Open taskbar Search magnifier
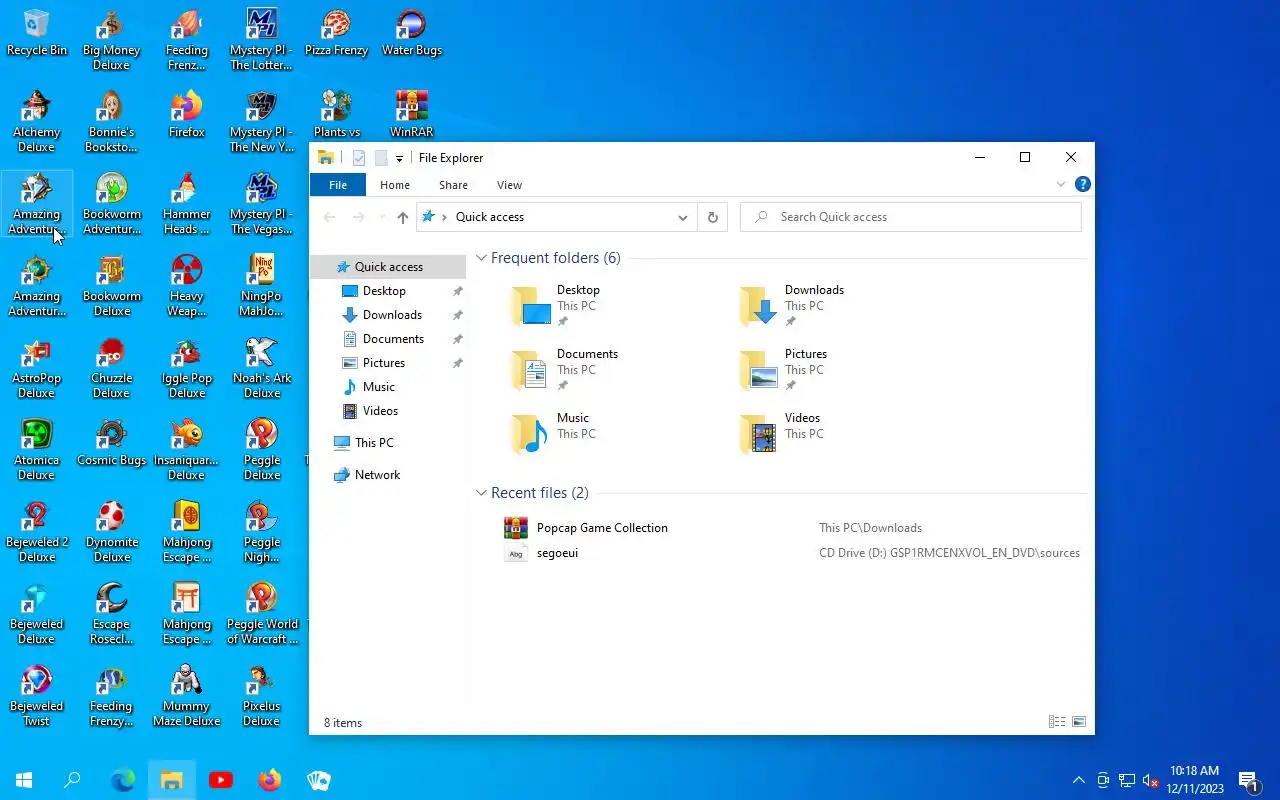Viewport: 1280px width, 800px height. [72, 780]
